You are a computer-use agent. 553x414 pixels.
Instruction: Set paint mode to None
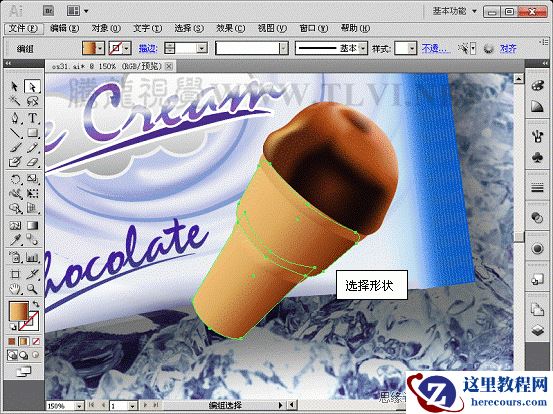tap(36, 341)
